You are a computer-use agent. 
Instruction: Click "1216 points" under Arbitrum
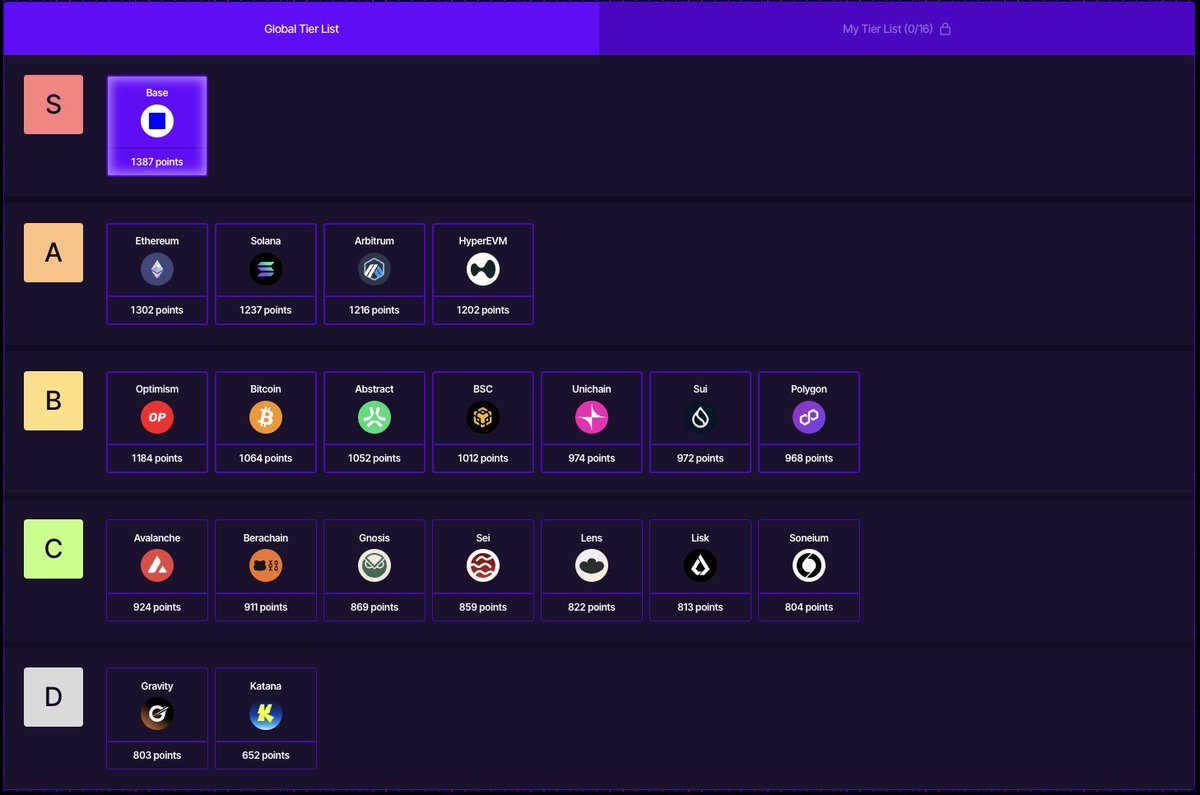[374, 310]
